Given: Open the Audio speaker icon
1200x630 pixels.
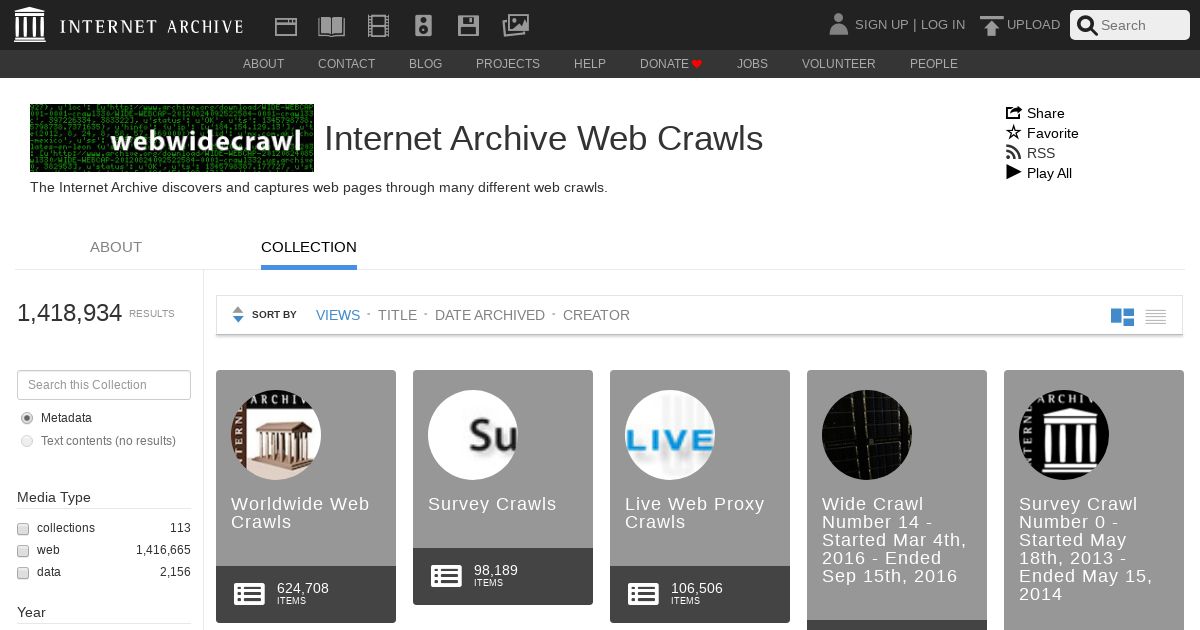Looking at the screenshot, I should click(423, 26).
